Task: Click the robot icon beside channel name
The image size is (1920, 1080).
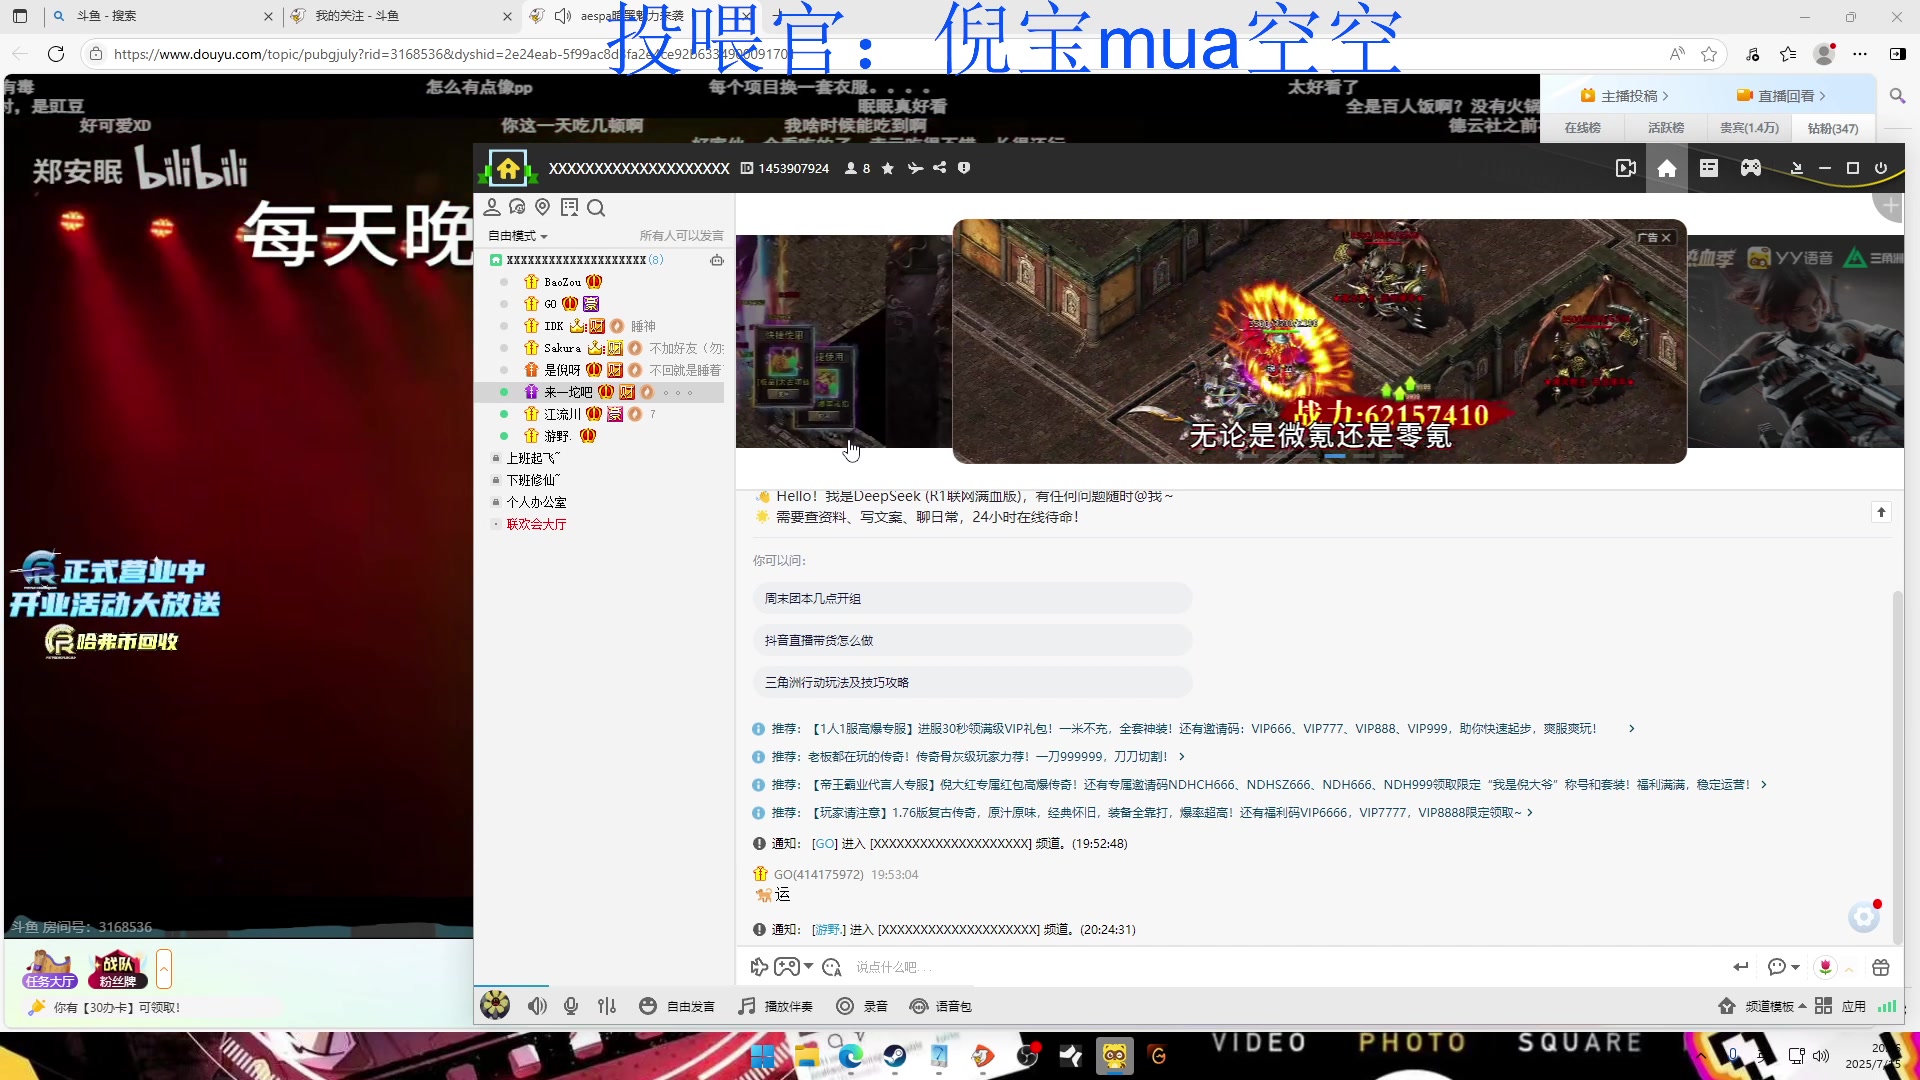Action: (717, 260)
